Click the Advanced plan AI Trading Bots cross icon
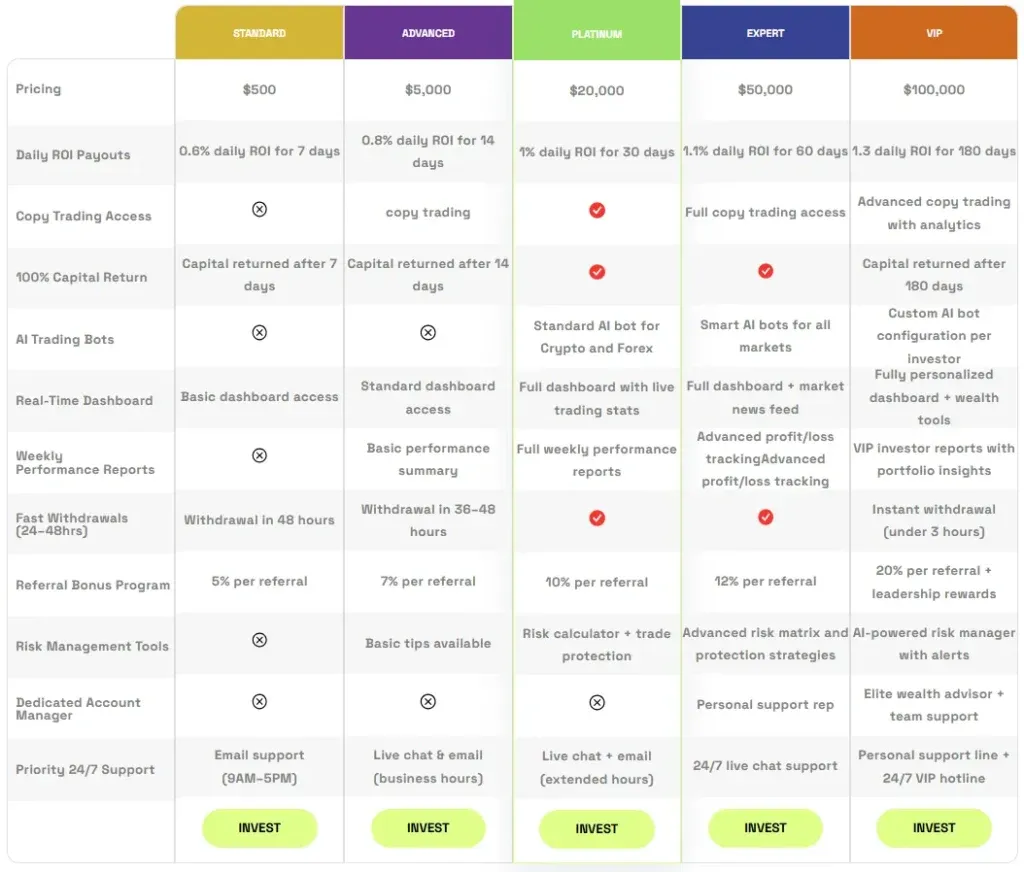 (x=428, y=332)
